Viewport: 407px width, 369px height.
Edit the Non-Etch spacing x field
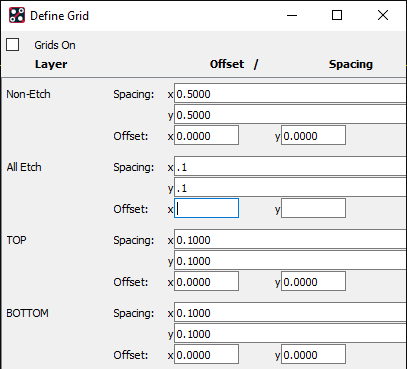[x=290, y=94]
